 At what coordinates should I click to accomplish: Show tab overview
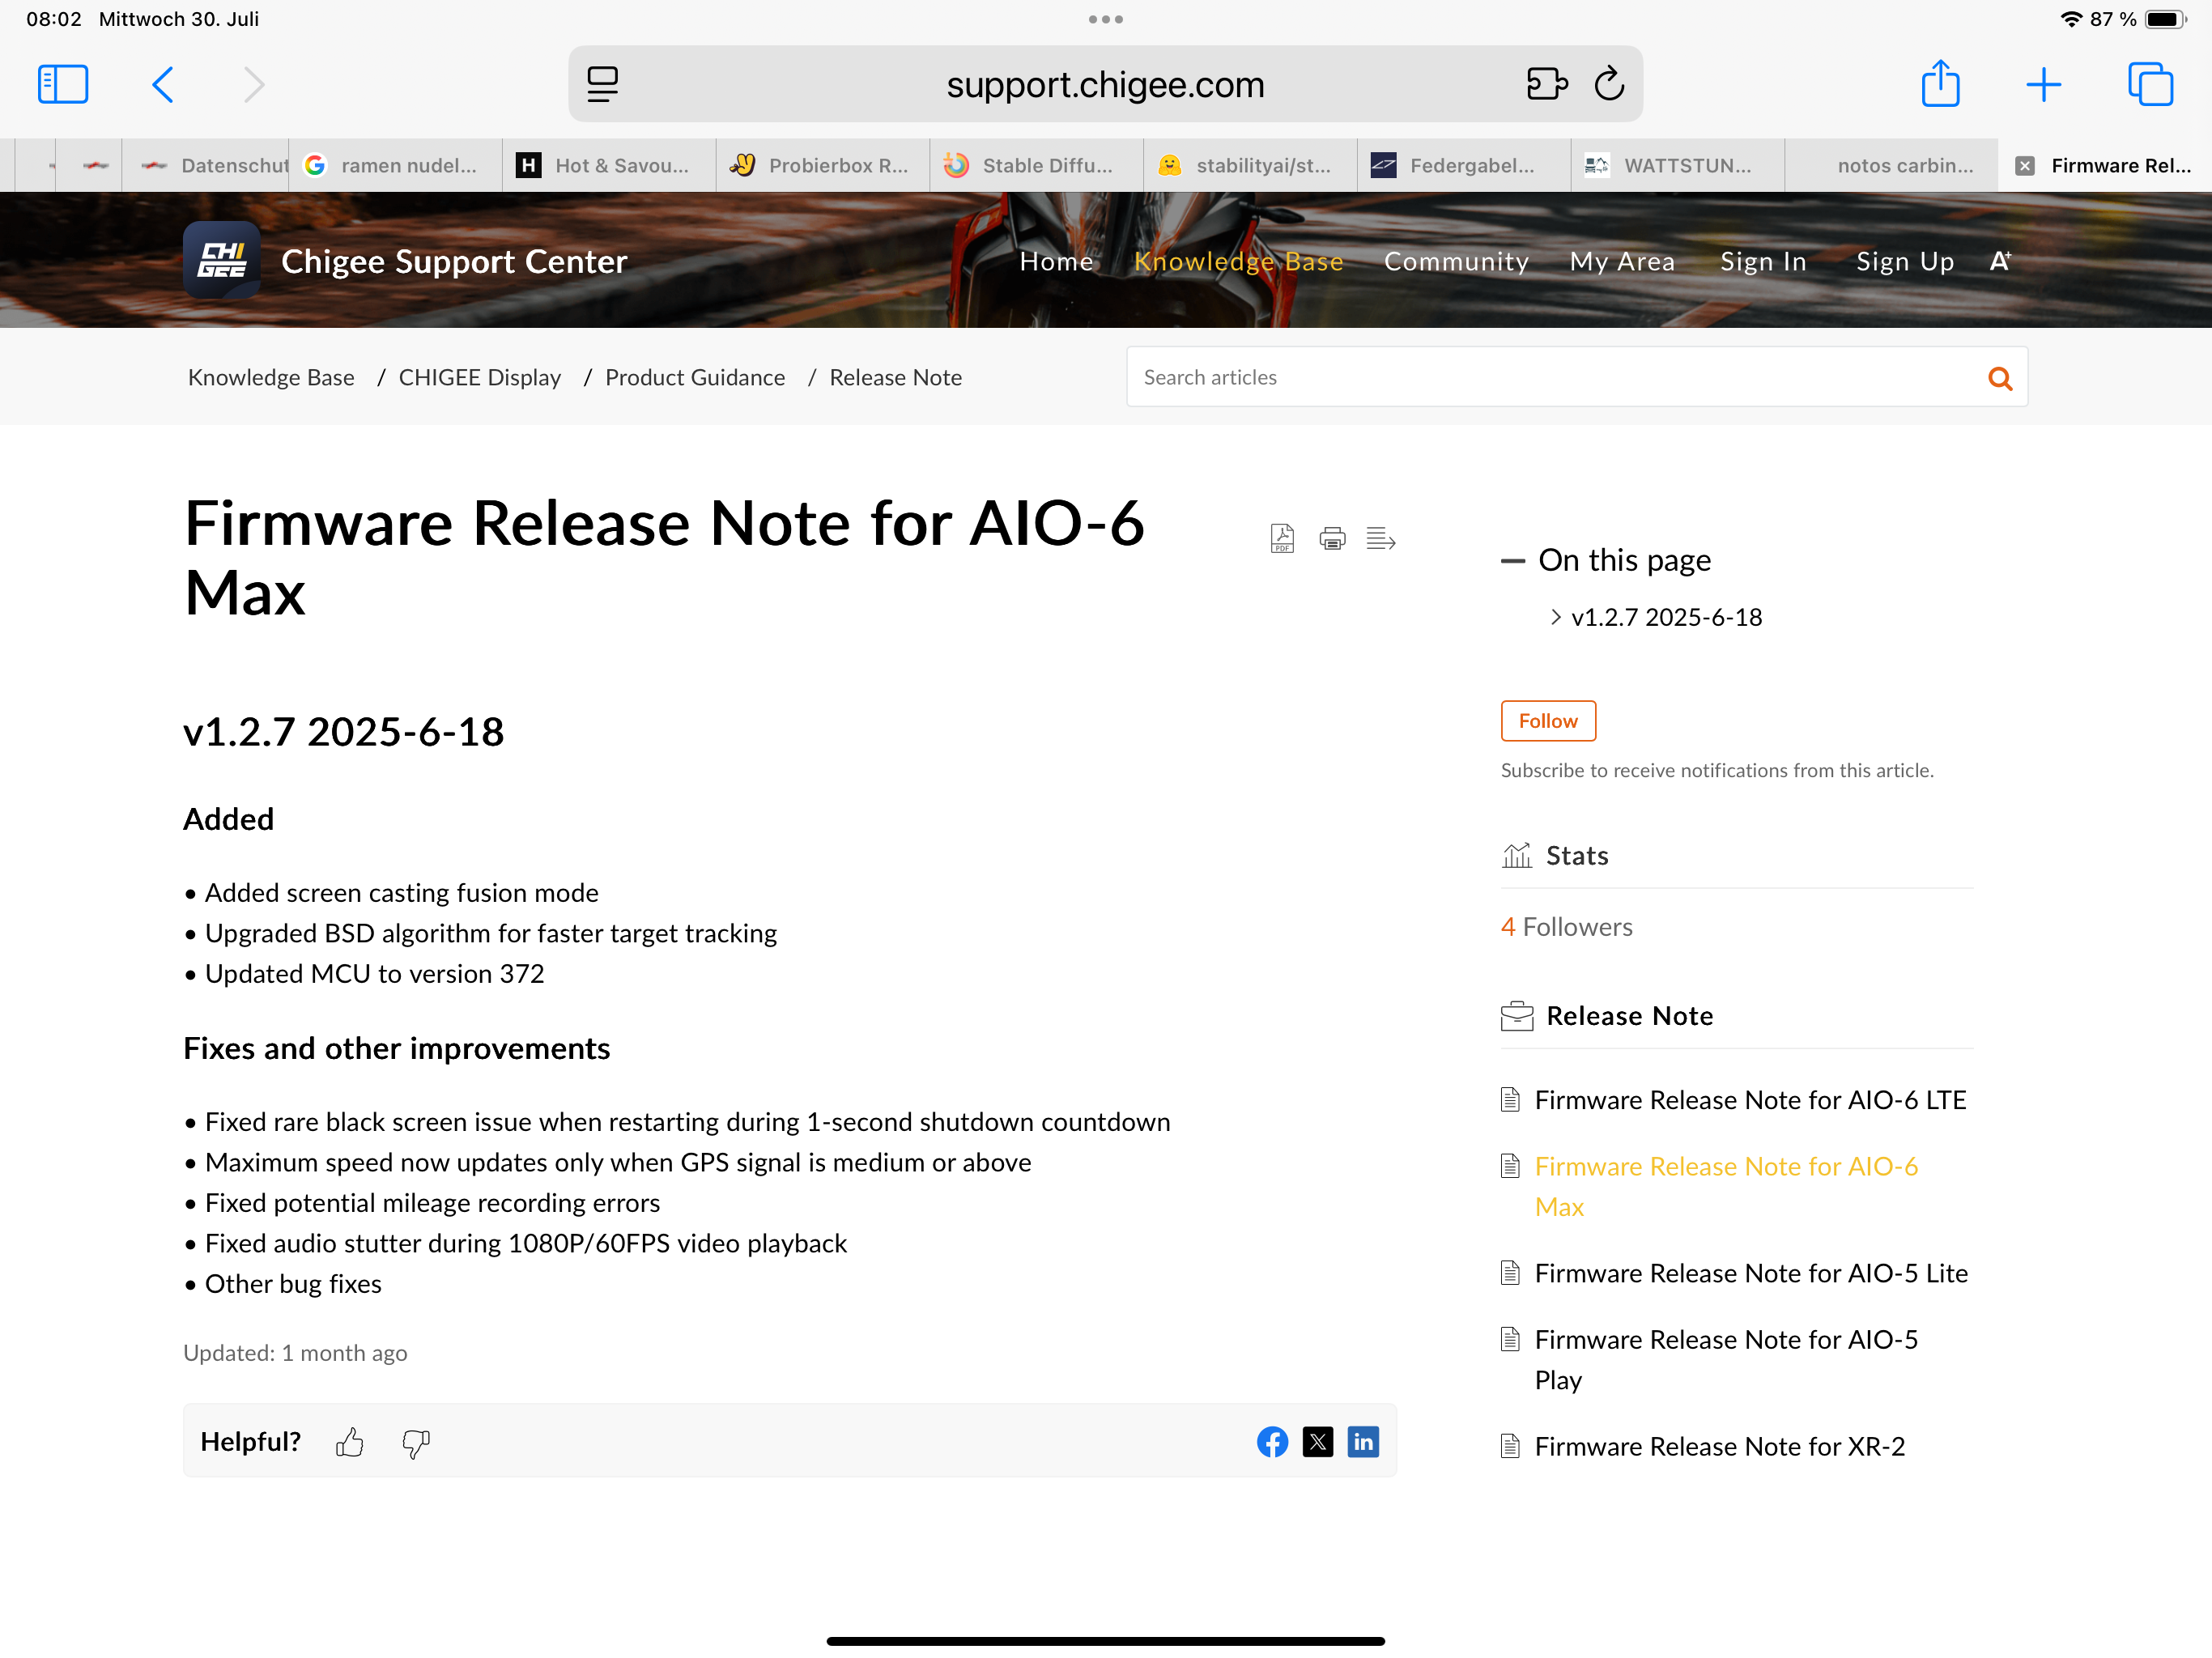[x=2150, y=84]
